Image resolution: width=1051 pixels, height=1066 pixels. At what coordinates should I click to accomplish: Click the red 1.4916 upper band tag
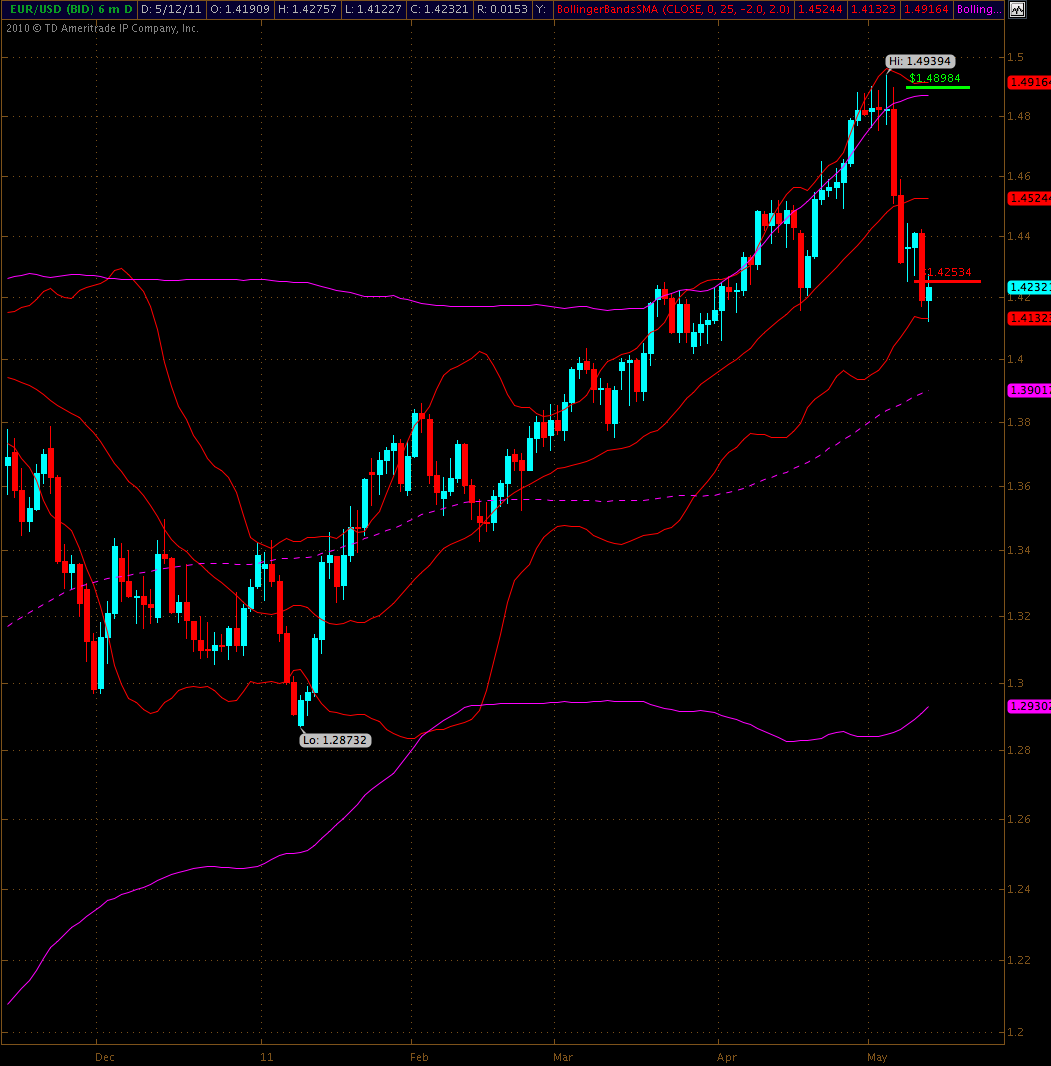pos(1027,82)
